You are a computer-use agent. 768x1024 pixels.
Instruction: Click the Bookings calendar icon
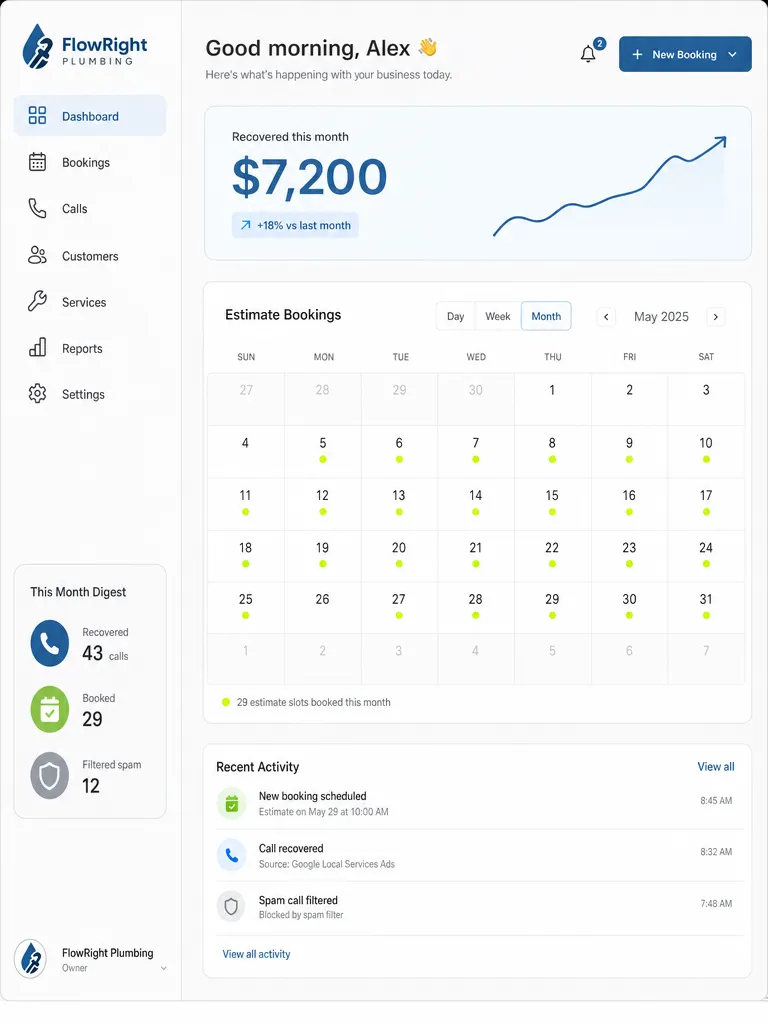pos(37,162)
